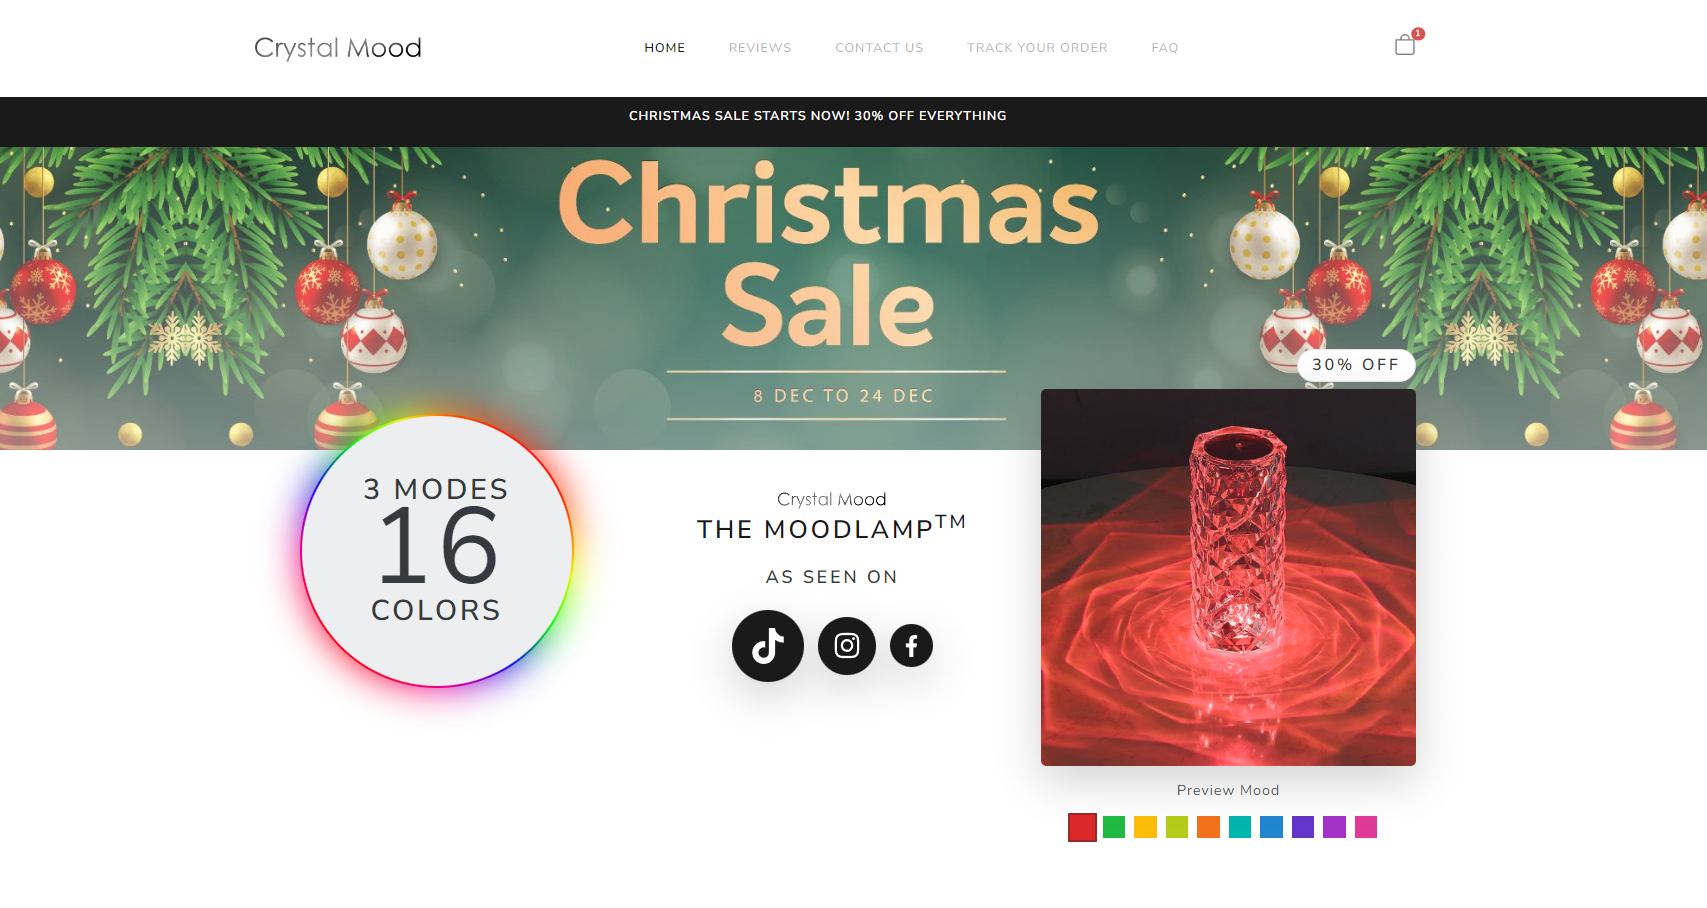Open the FAQ page
This screenshot has width=1707, height=908.
(x=1165, y=48)
